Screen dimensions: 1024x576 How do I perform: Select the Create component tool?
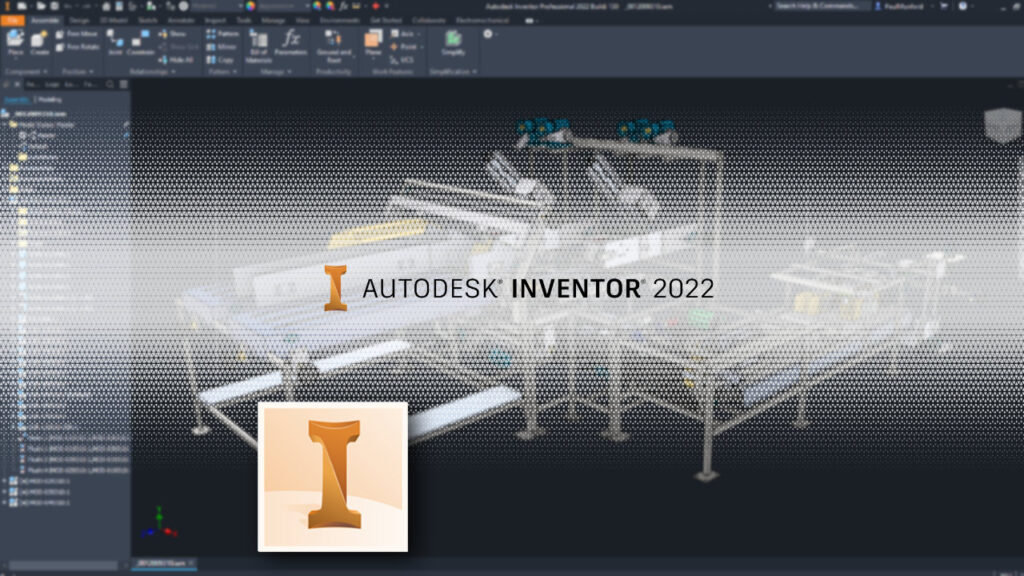39,44
